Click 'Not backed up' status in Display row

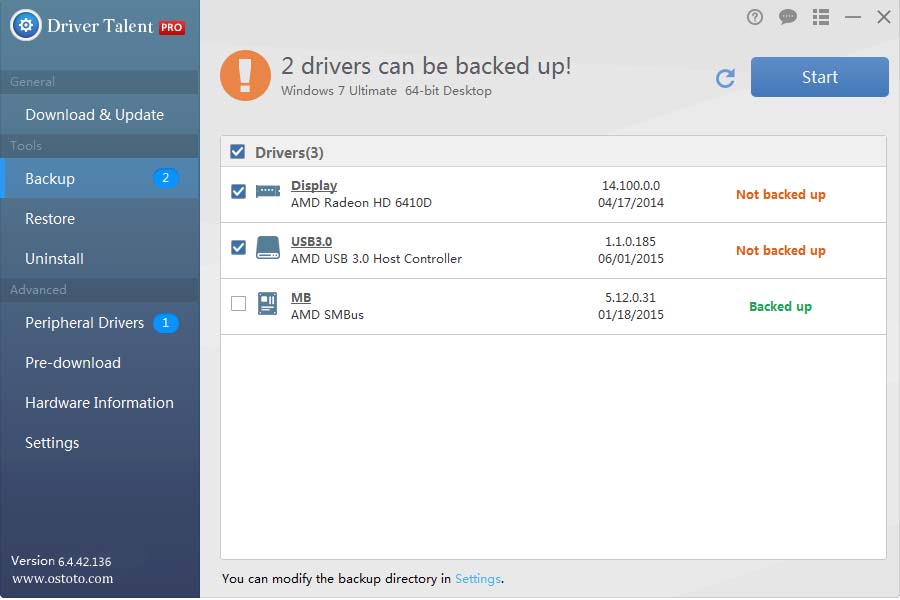pos(781,195)
